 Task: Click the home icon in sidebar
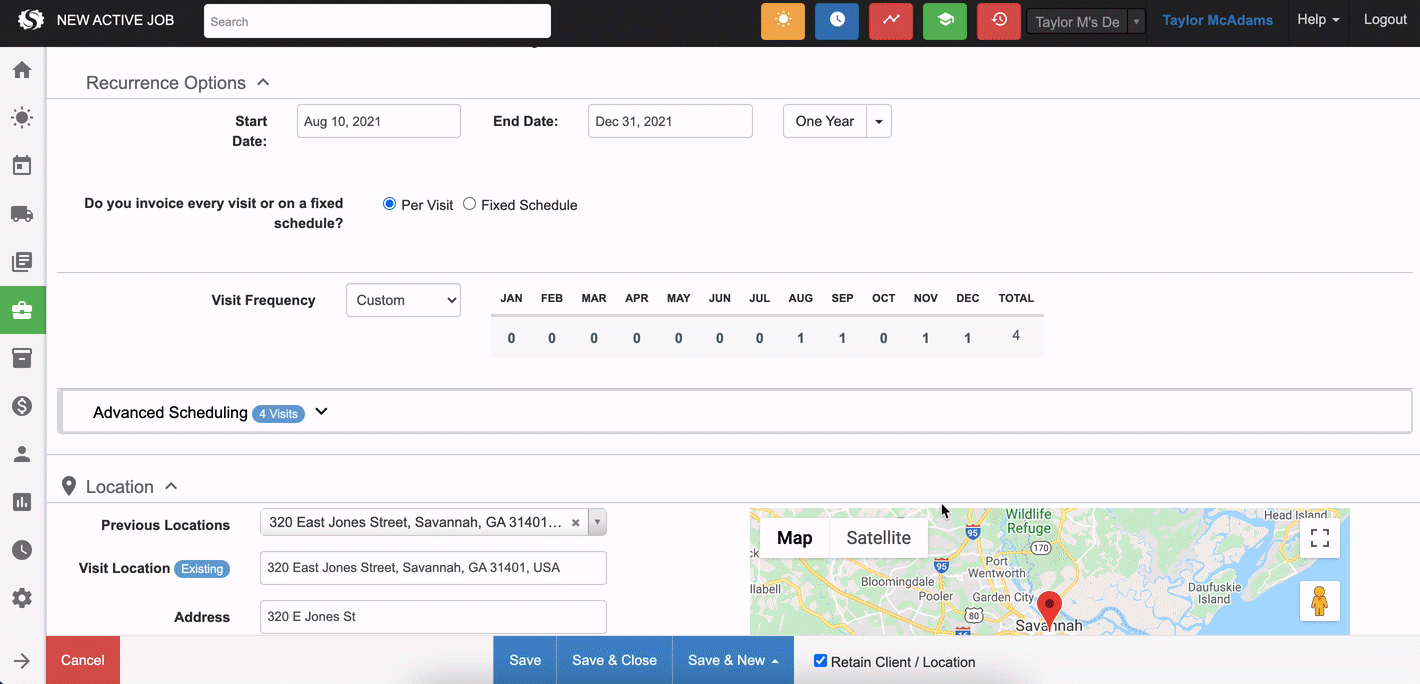22,70
